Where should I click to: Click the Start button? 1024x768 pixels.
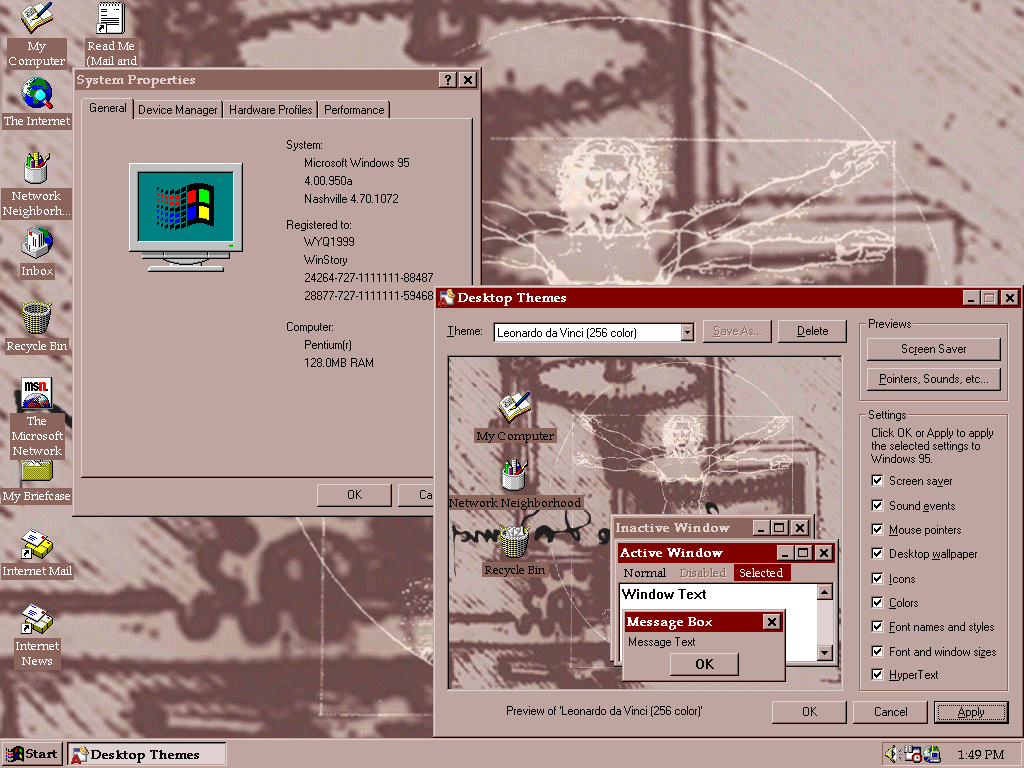coord(32,754)
